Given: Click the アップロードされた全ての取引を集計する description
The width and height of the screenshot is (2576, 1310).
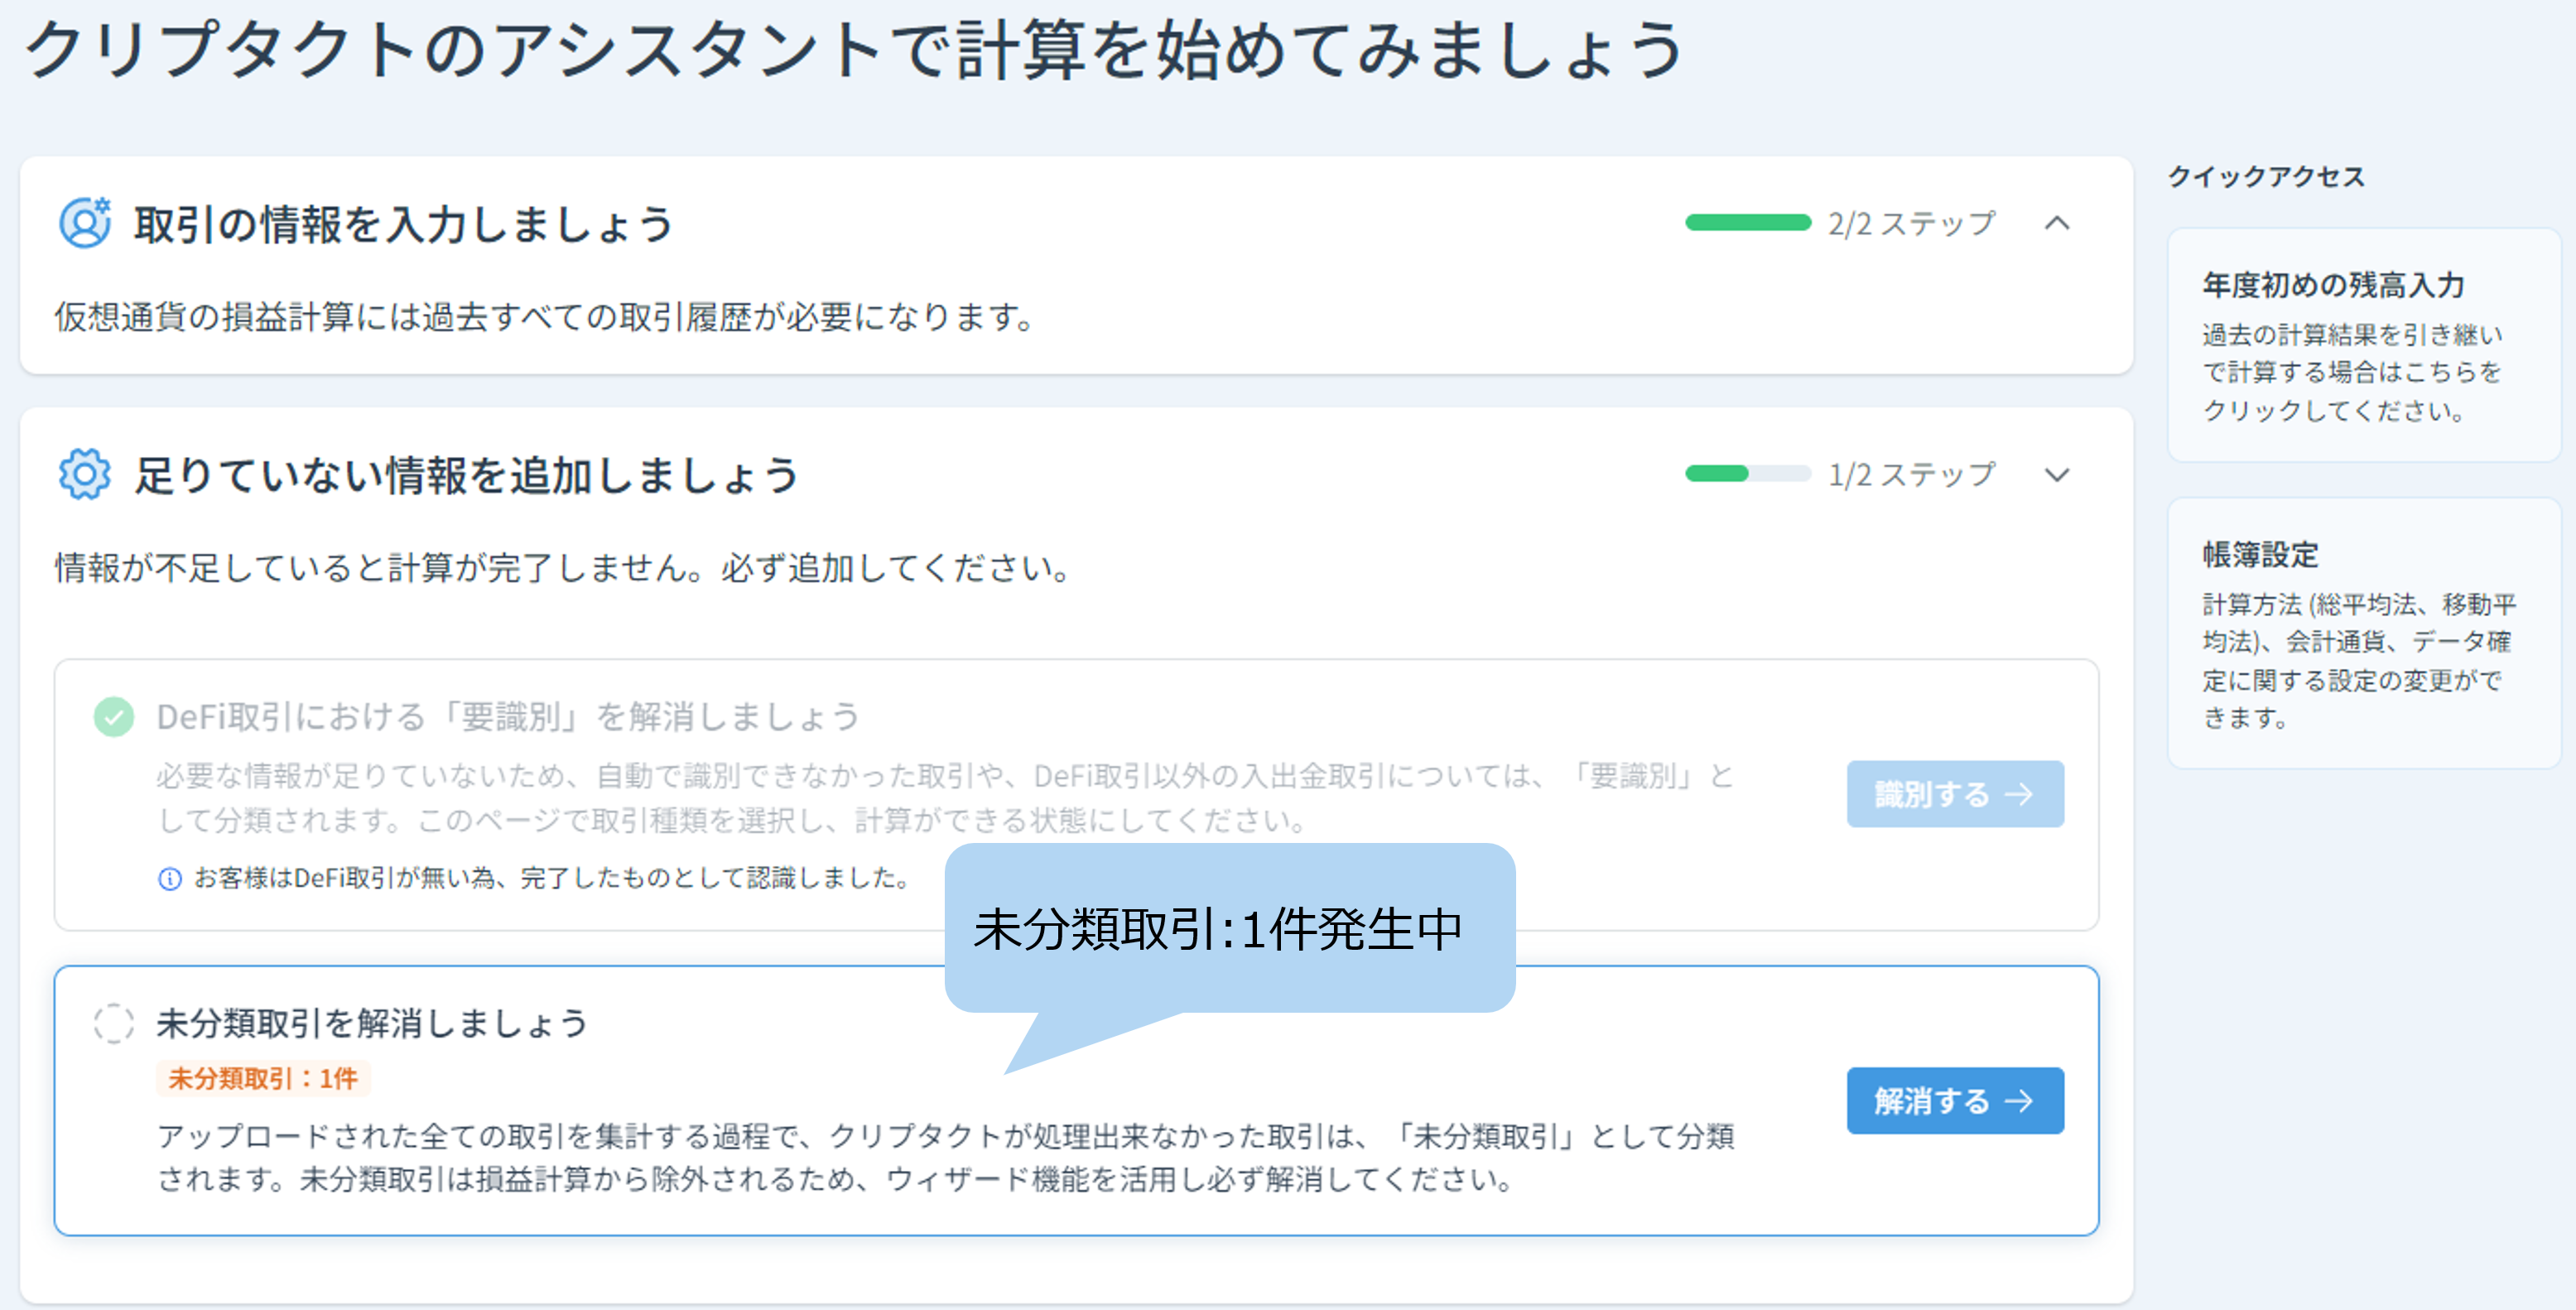Looking at the screenshot, I should [946, 1158].
